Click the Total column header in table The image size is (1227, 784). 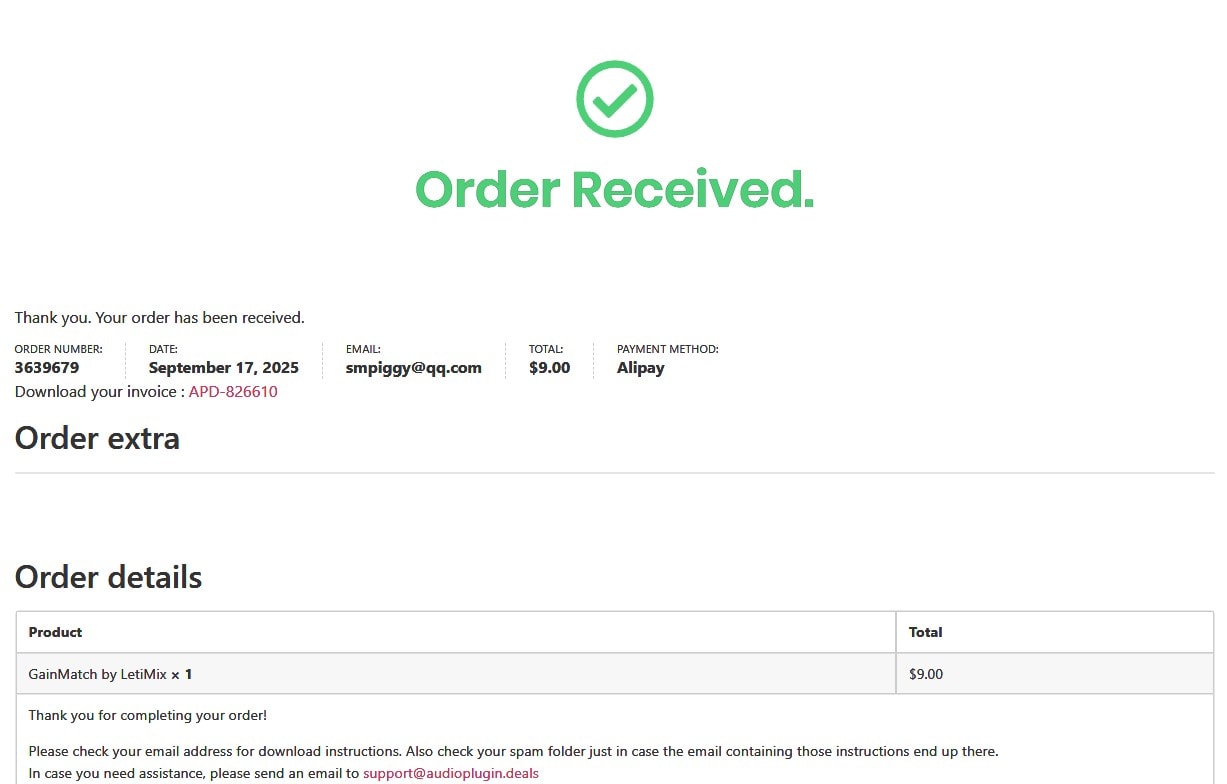click(x=925, y=632)
